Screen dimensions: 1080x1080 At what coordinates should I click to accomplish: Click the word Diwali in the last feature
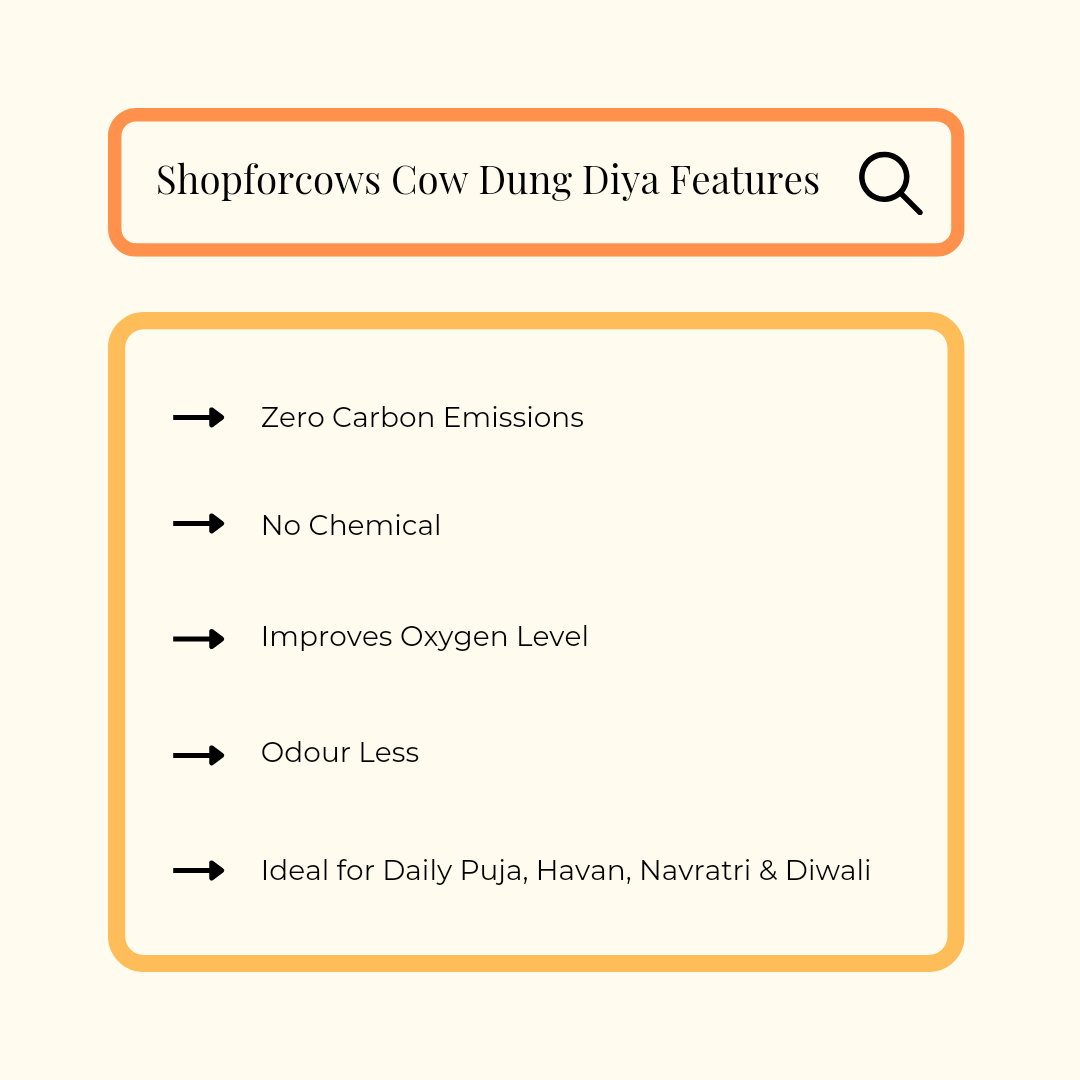[828, 871]
